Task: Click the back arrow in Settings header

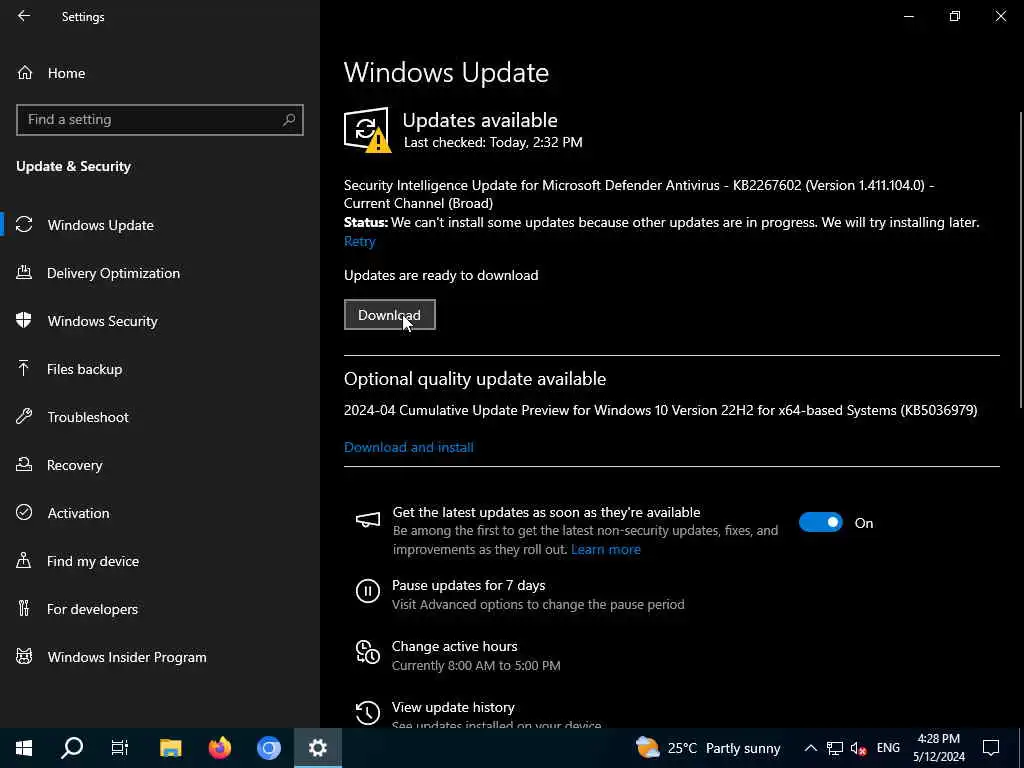Action: pos(24,16)
